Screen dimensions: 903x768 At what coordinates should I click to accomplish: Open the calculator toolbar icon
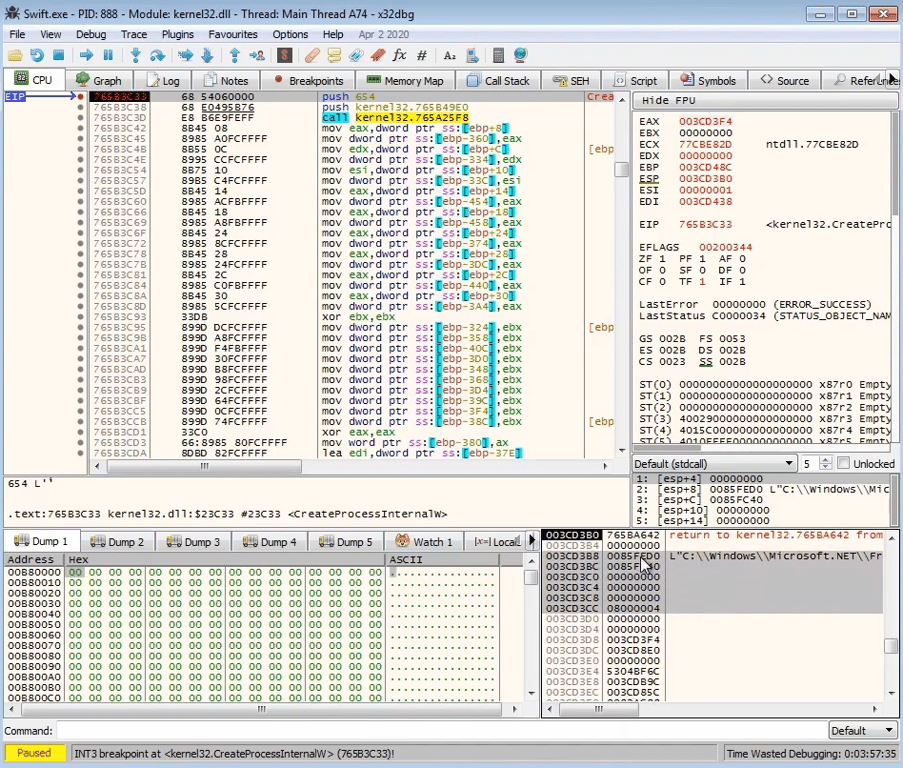498,56
